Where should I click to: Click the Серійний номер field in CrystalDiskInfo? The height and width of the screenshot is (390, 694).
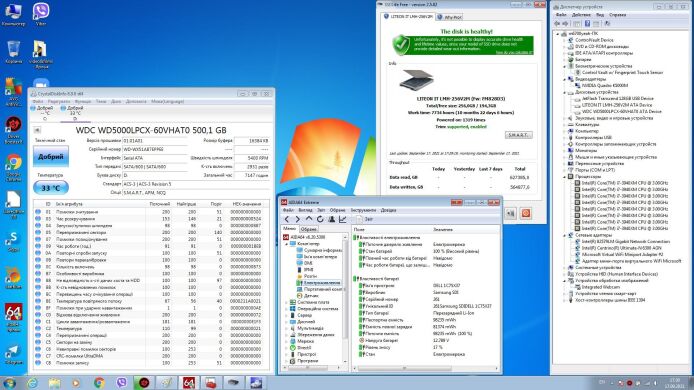coord(154,149)
